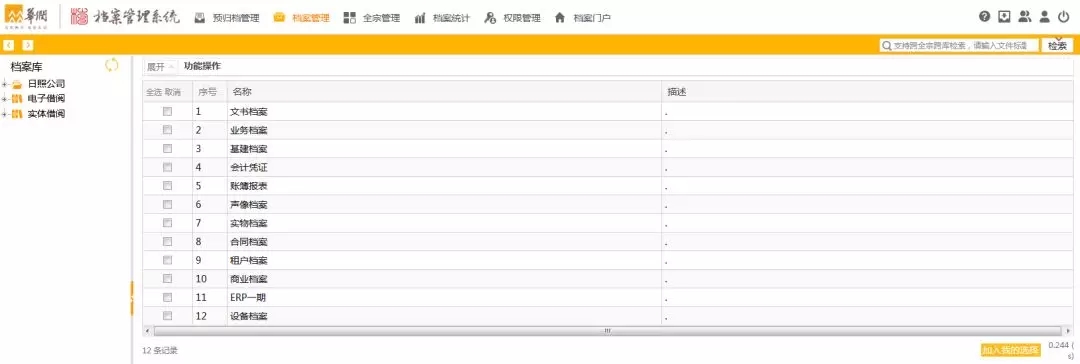Select 电子借阅 in the archive tree
Viewport: 1080px width, 364px height.
47,99
